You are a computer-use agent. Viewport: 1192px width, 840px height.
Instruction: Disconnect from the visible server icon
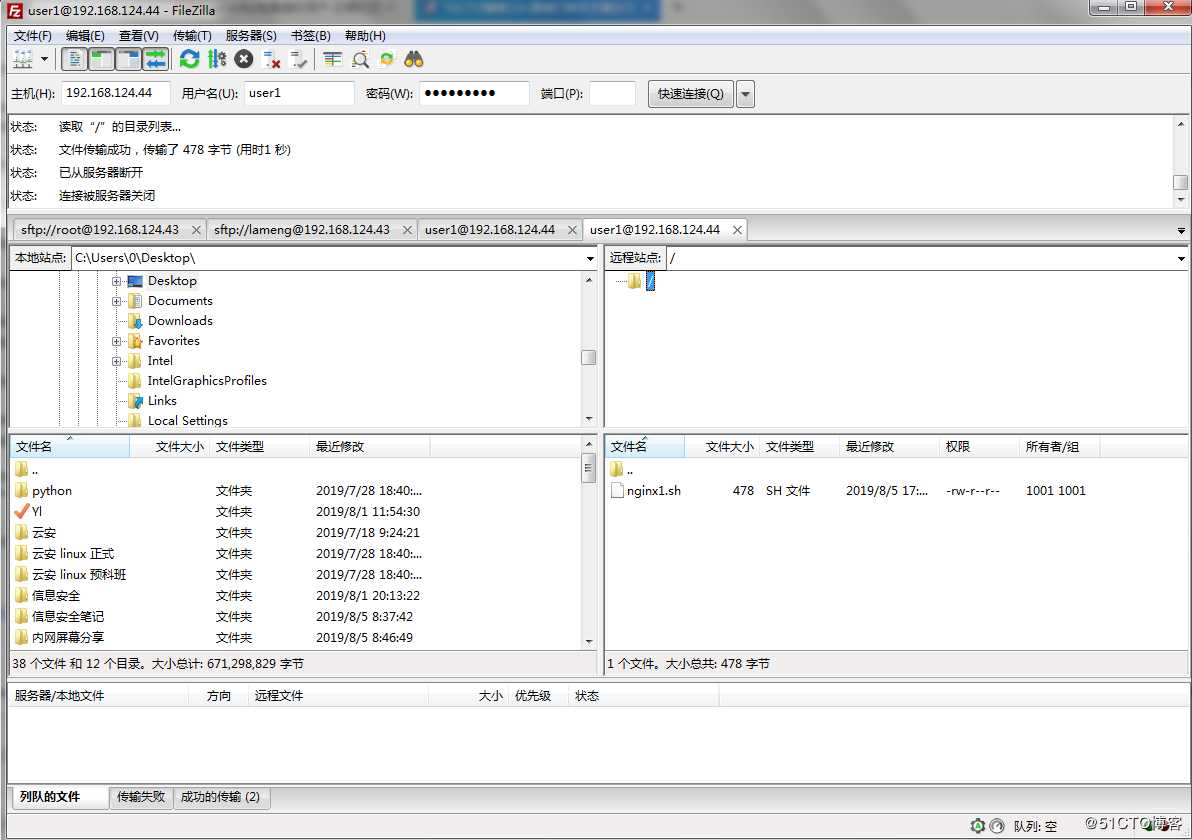click(271, 59)
